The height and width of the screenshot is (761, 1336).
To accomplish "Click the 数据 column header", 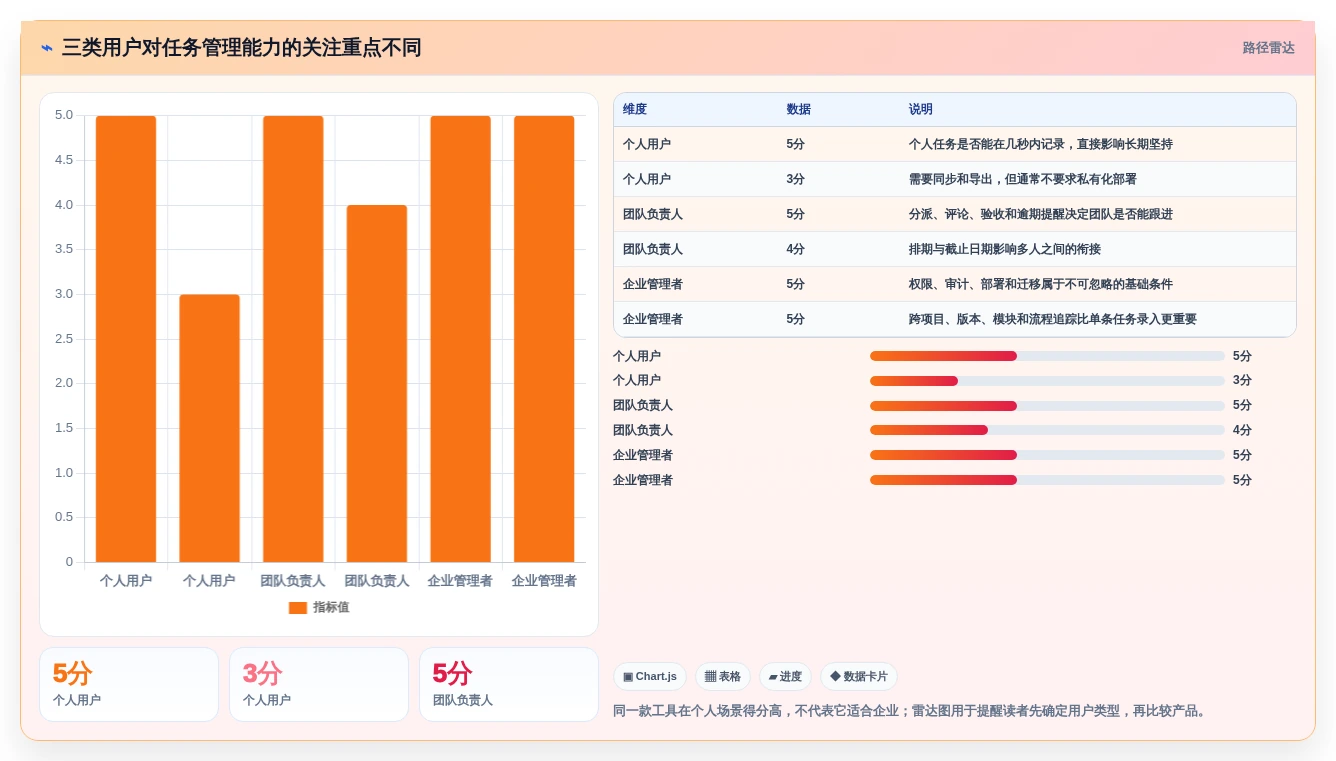I will [x=799, y=110].
